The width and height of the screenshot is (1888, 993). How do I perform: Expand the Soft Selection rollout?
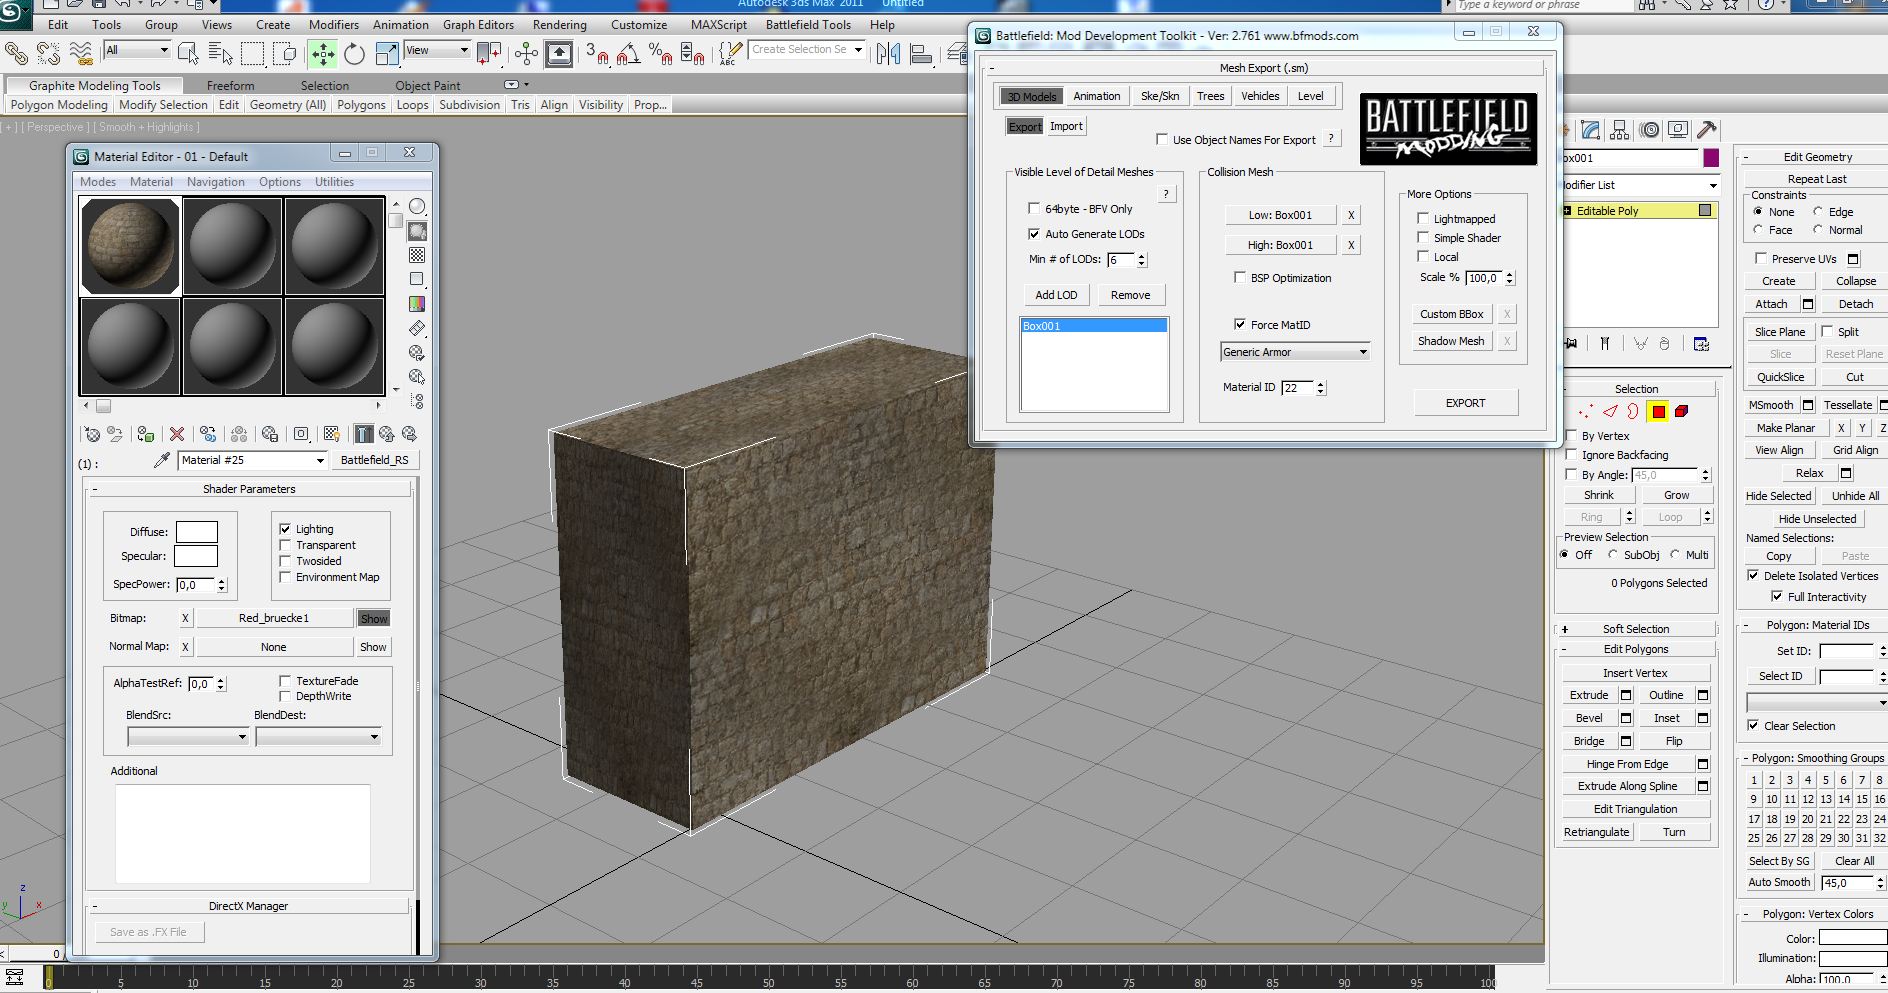(1635, 629)
